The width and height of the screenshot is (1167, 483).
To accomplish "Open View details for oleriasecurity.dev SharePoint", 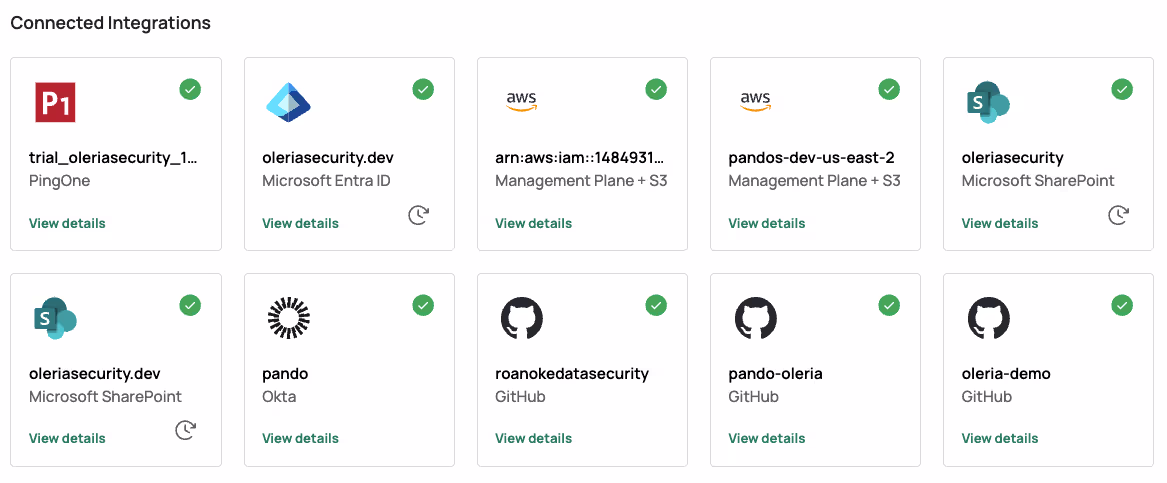I will 67,438.
